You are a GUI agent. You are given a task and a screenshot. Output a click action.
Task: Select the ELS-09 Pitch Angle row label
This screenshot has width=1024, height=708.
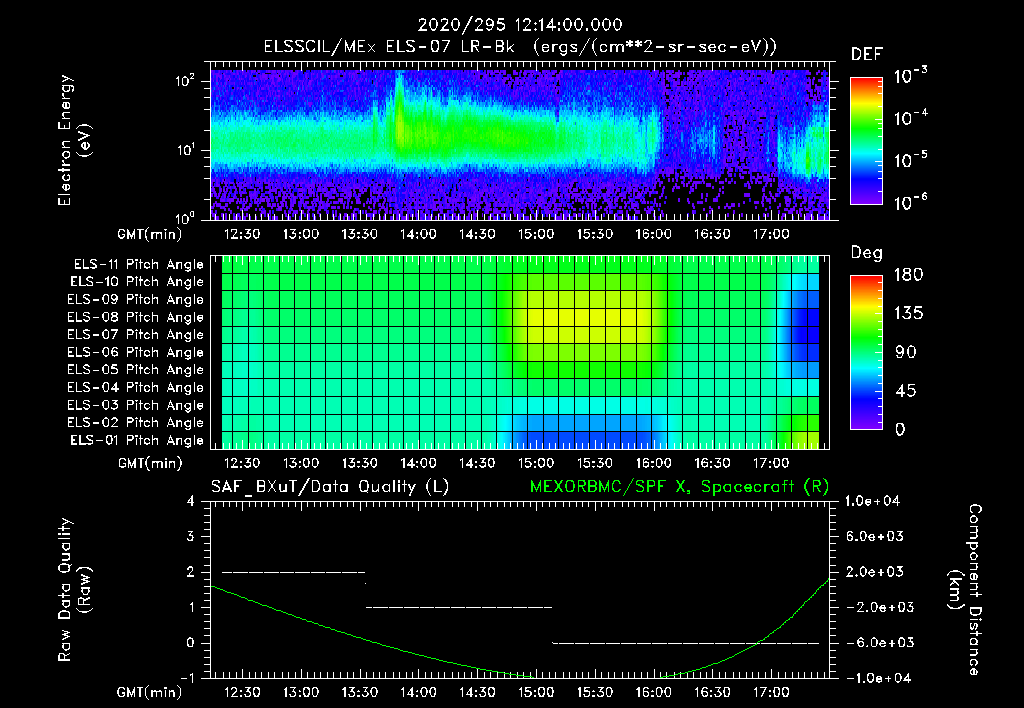pyautogui.click(x=135, y=300)
